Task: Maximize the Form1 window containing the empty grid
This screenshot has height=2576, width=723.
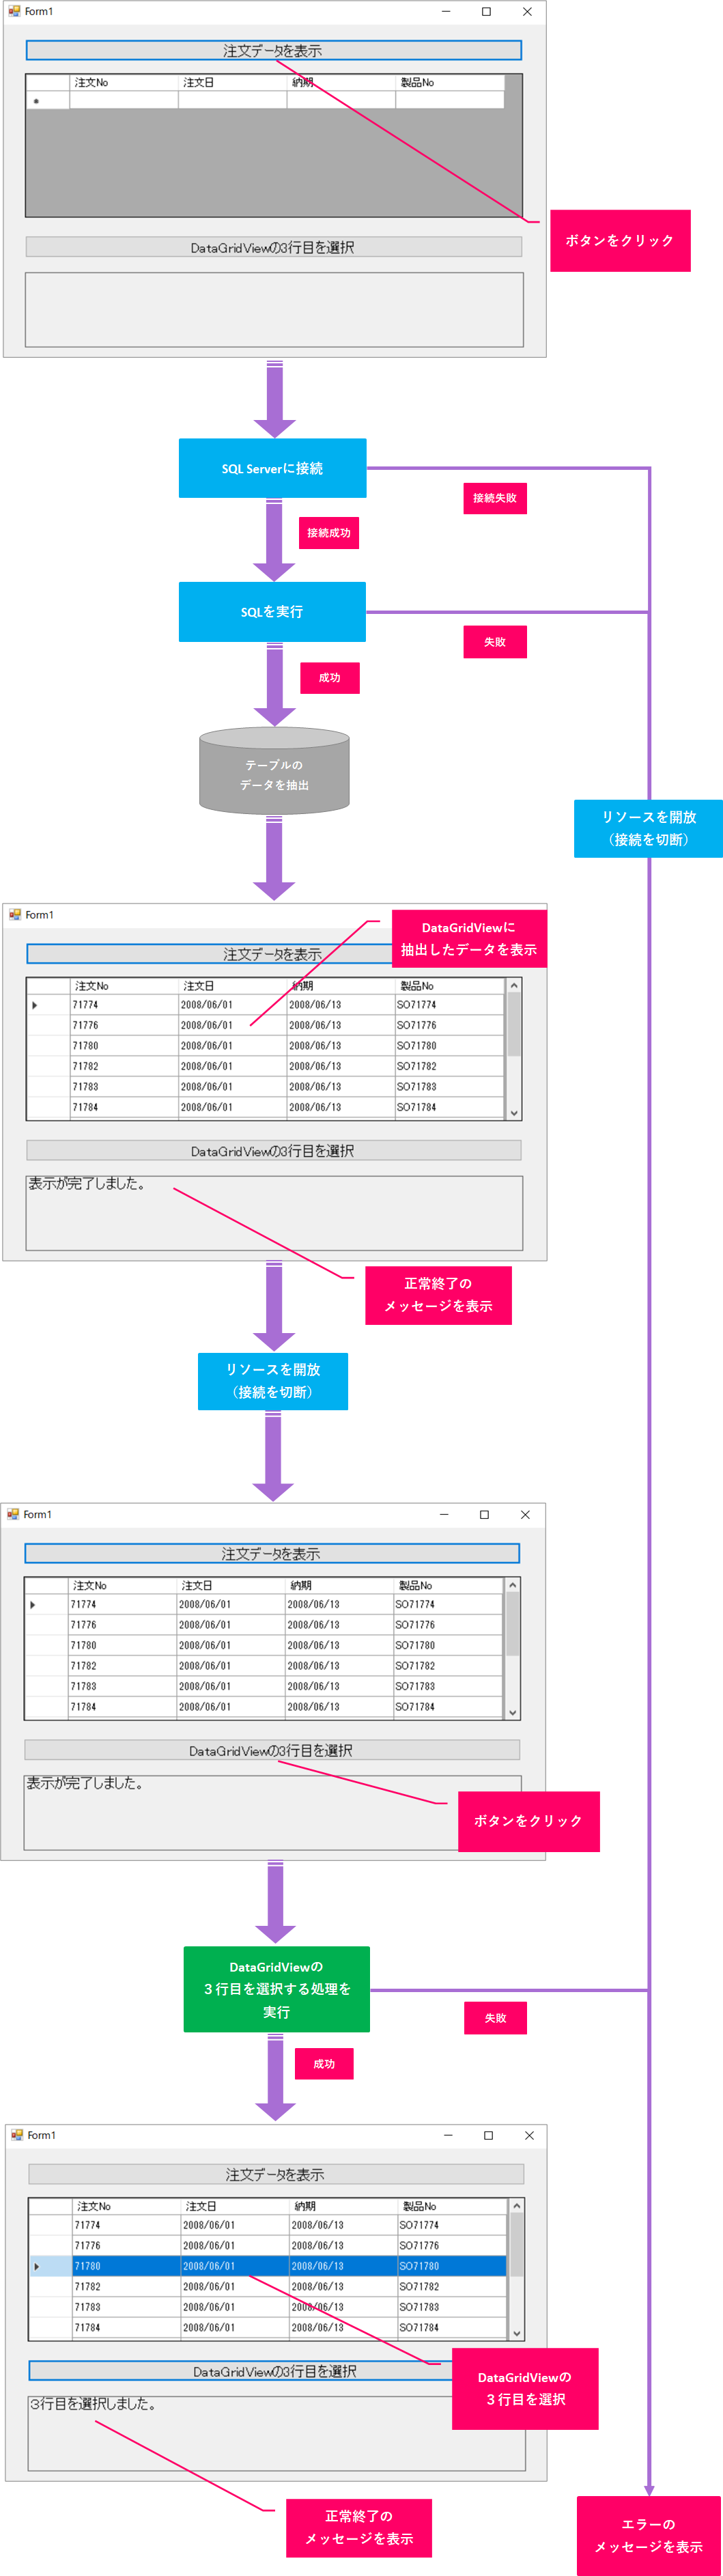Action: click(486, 12)
